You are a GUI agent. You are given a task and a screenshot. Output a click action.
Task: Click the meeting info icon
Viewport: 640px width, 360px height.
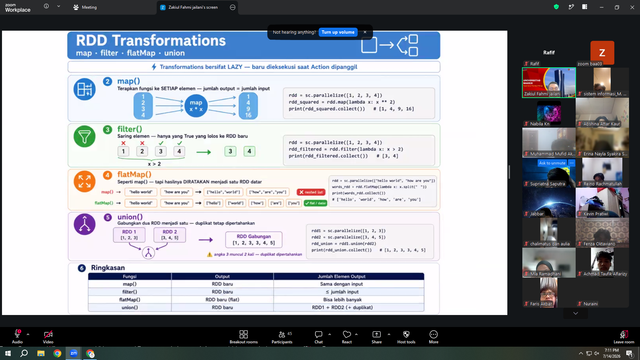(x=46, y=7)
